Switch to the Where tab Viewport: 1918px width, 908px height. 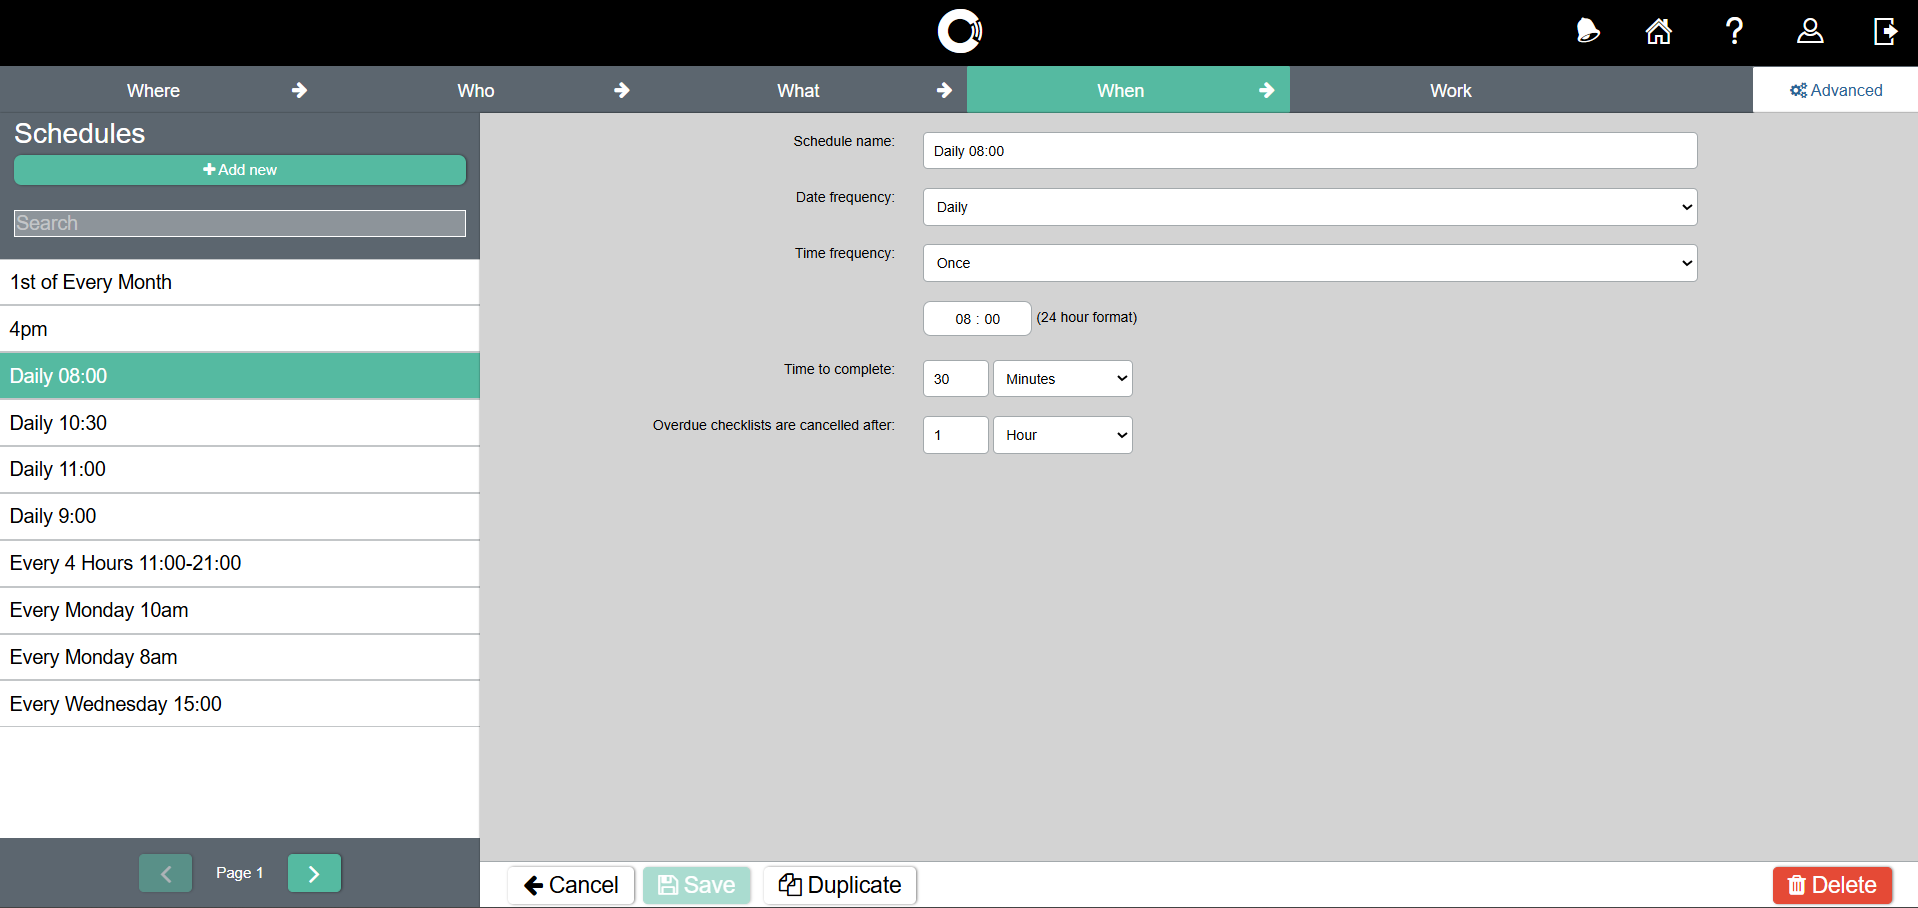(153, 91)
